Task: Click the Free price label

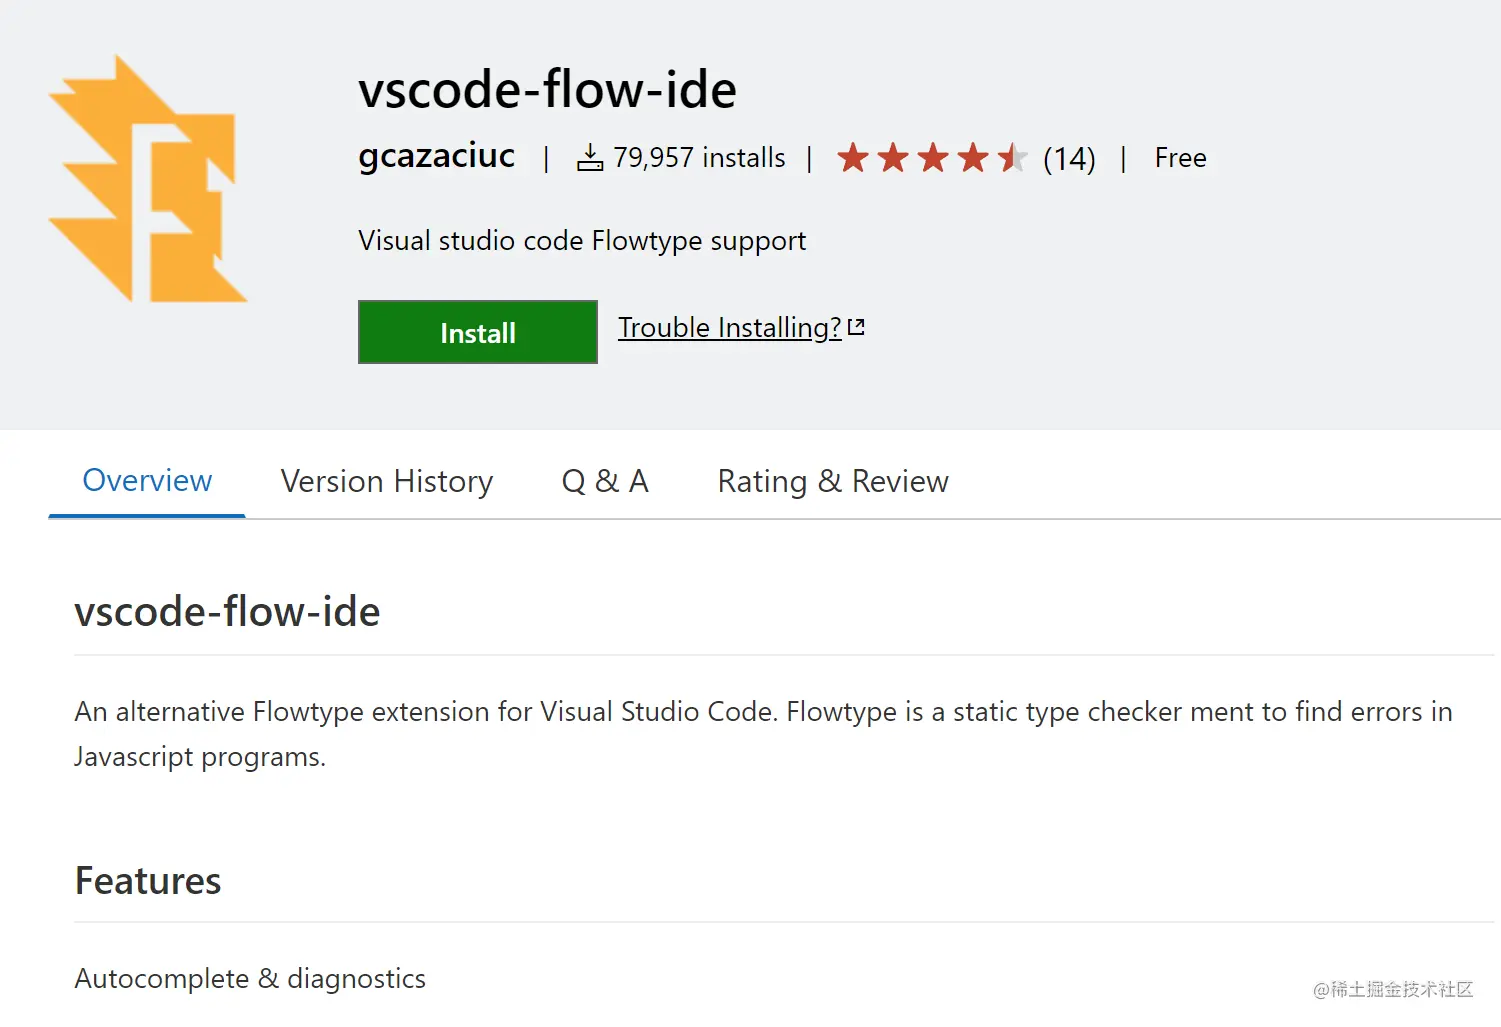Action: (x=1180, y=158)
